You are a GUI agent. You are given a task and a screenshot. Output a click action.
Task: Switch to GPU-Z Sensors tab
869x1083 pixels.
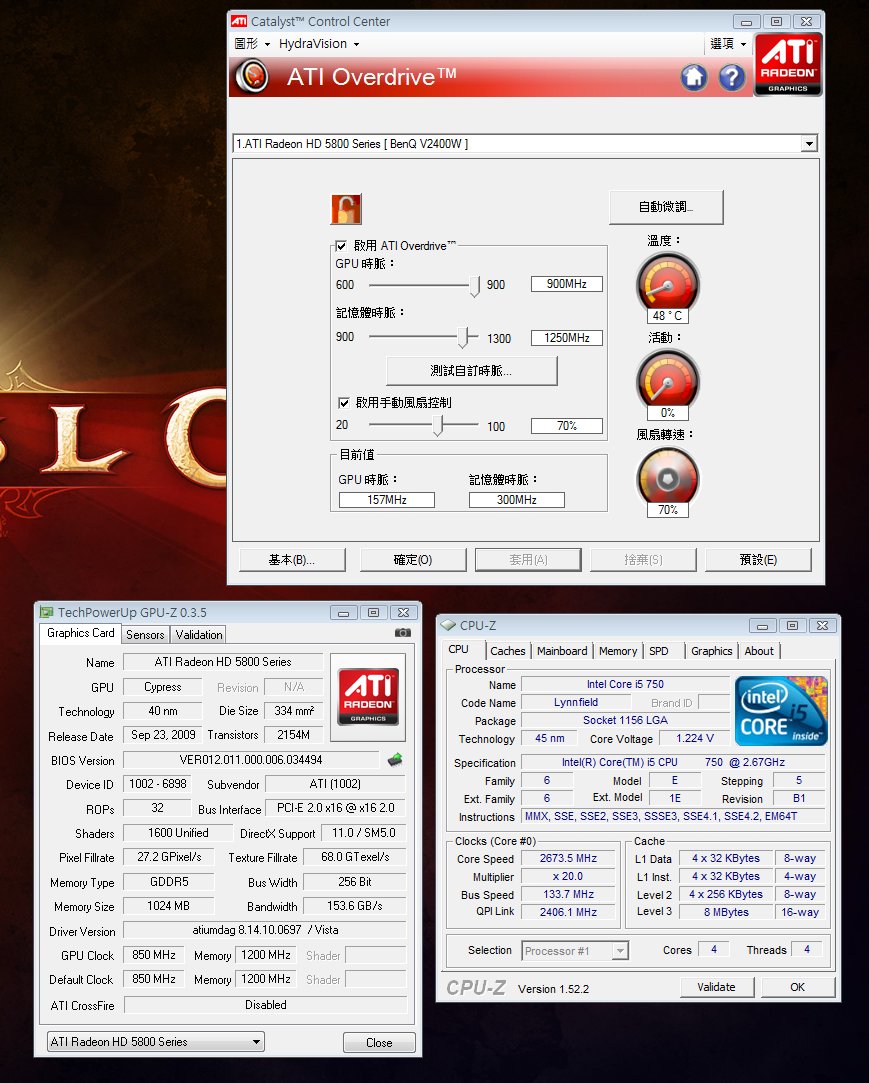tap(145, 635)
